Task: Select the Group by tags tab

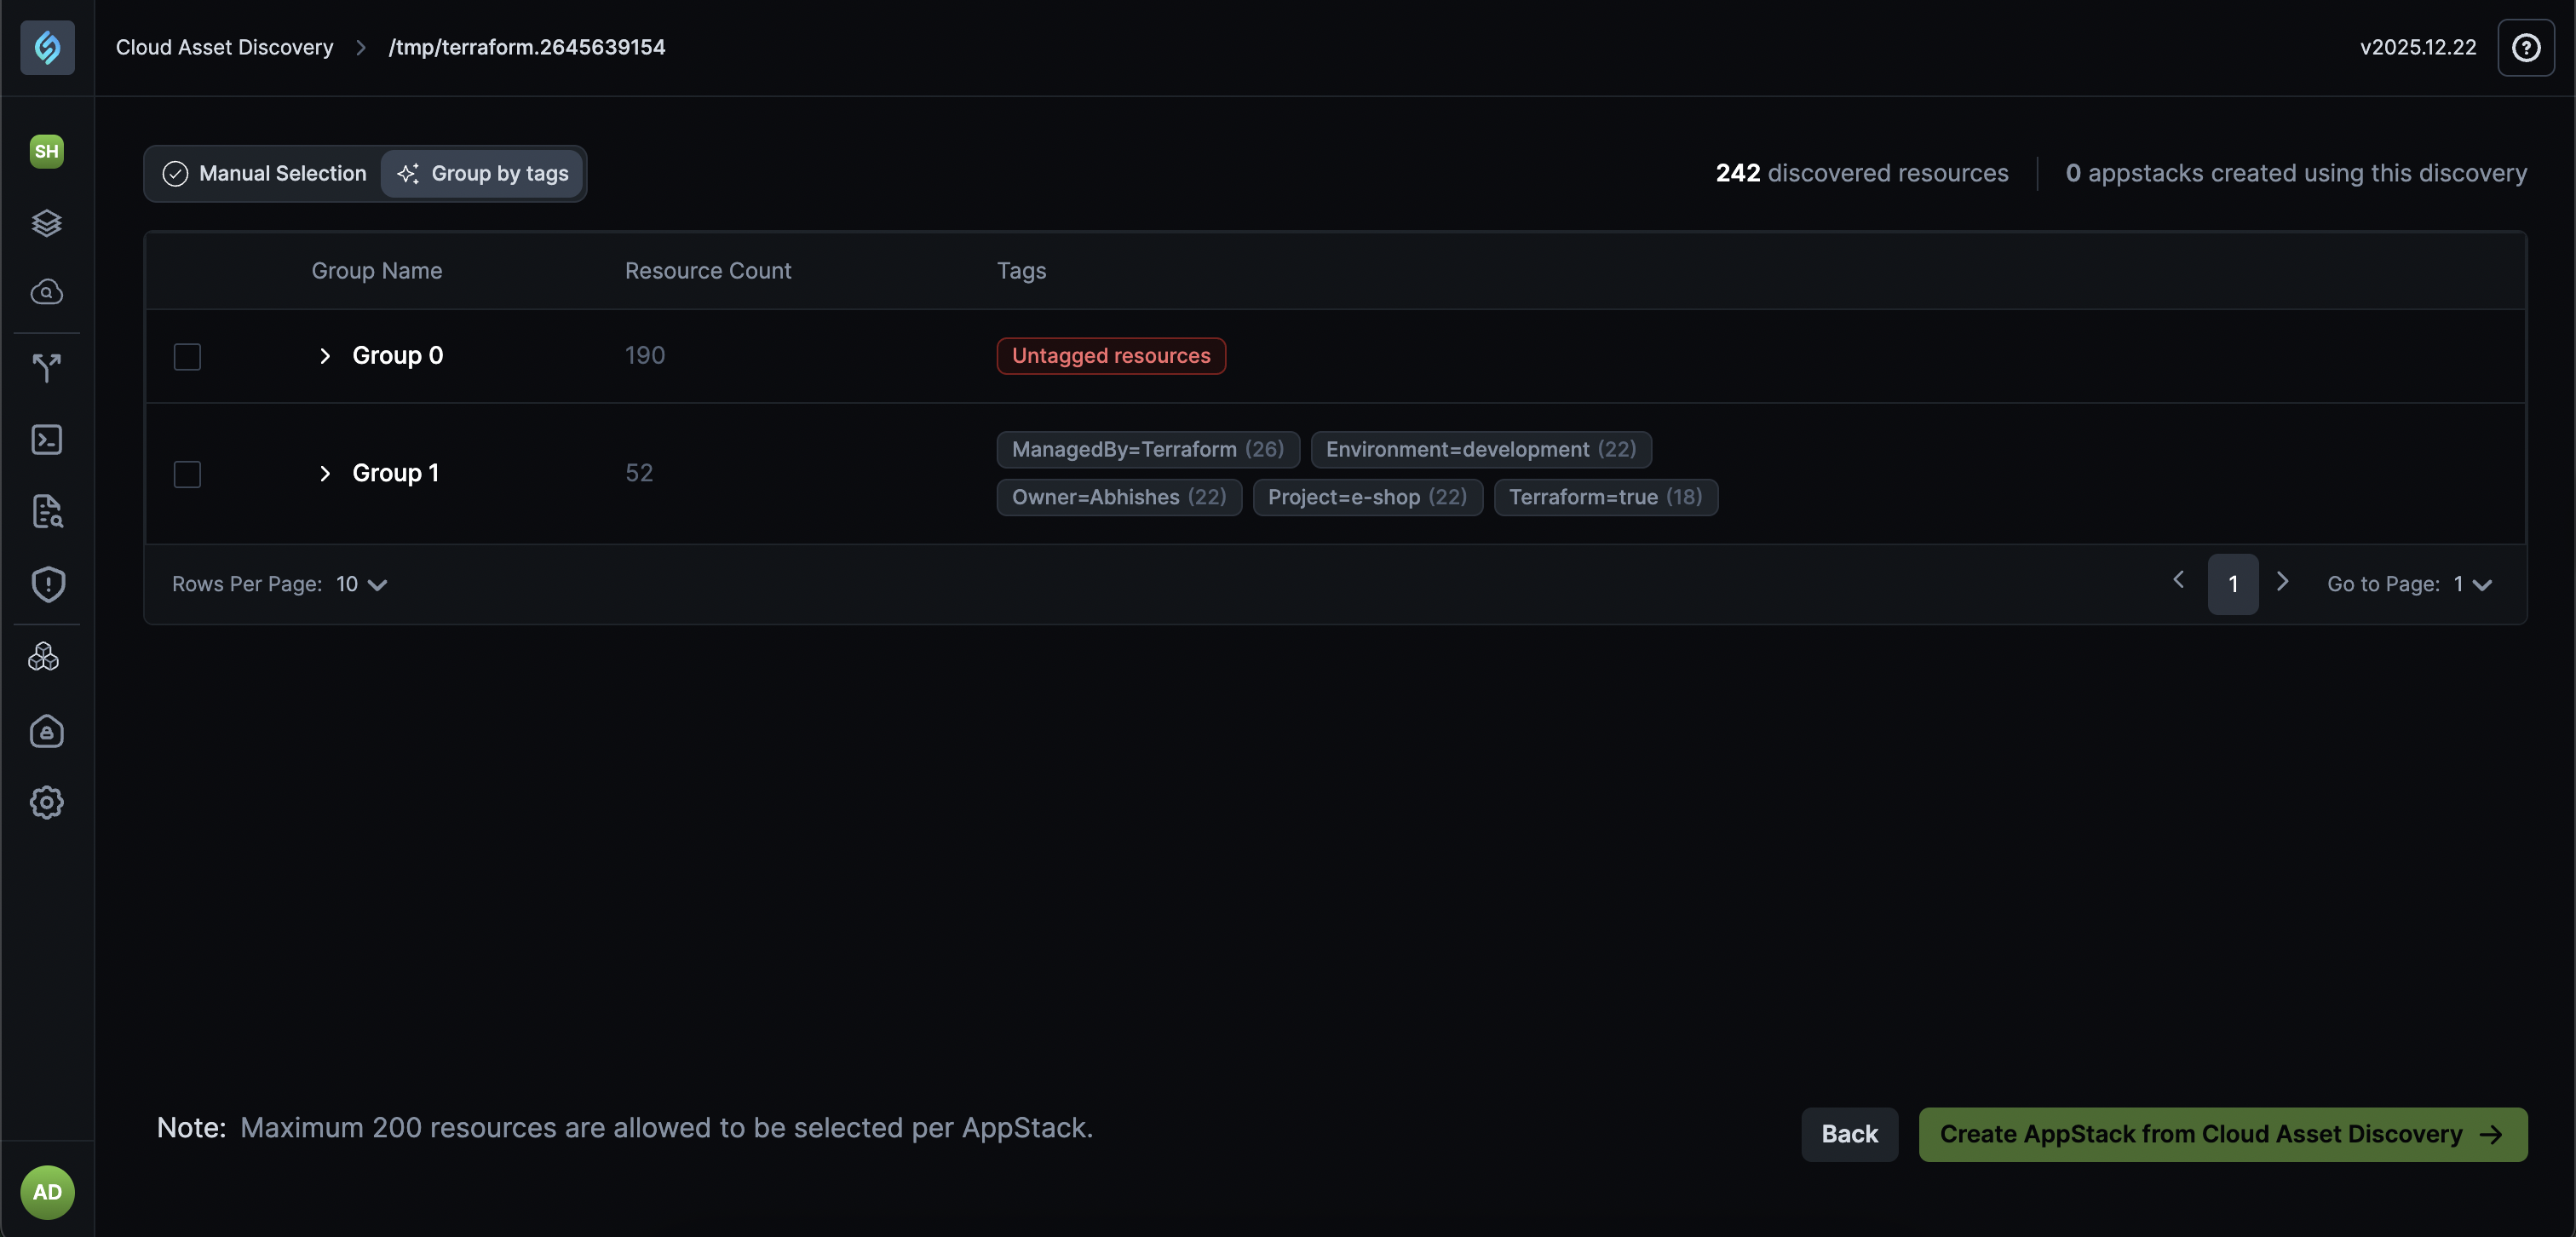Action: [x=483, y=174]
